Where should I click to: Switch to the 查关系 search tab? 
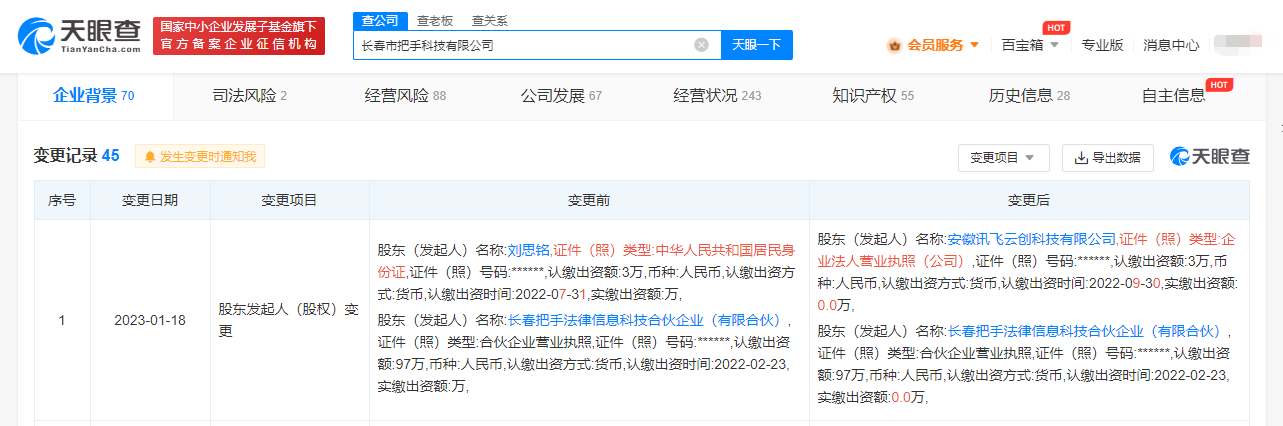(x=489, y=20)
